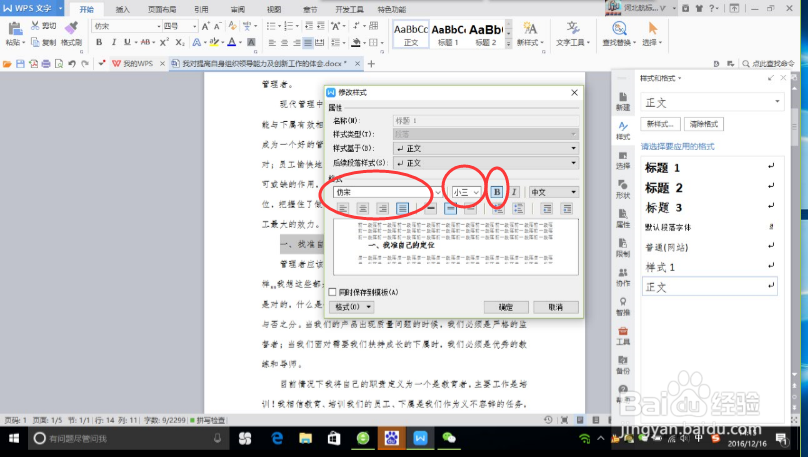Click the Cortana search box in taskbar

(x=128, y=438)
